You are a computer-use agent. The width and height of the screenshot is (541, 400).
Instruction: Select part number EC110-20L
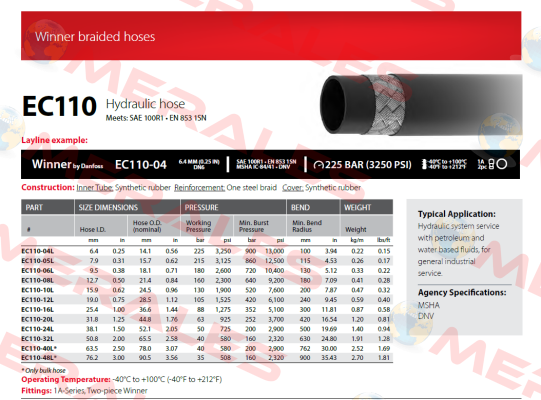tap(38, 319)
